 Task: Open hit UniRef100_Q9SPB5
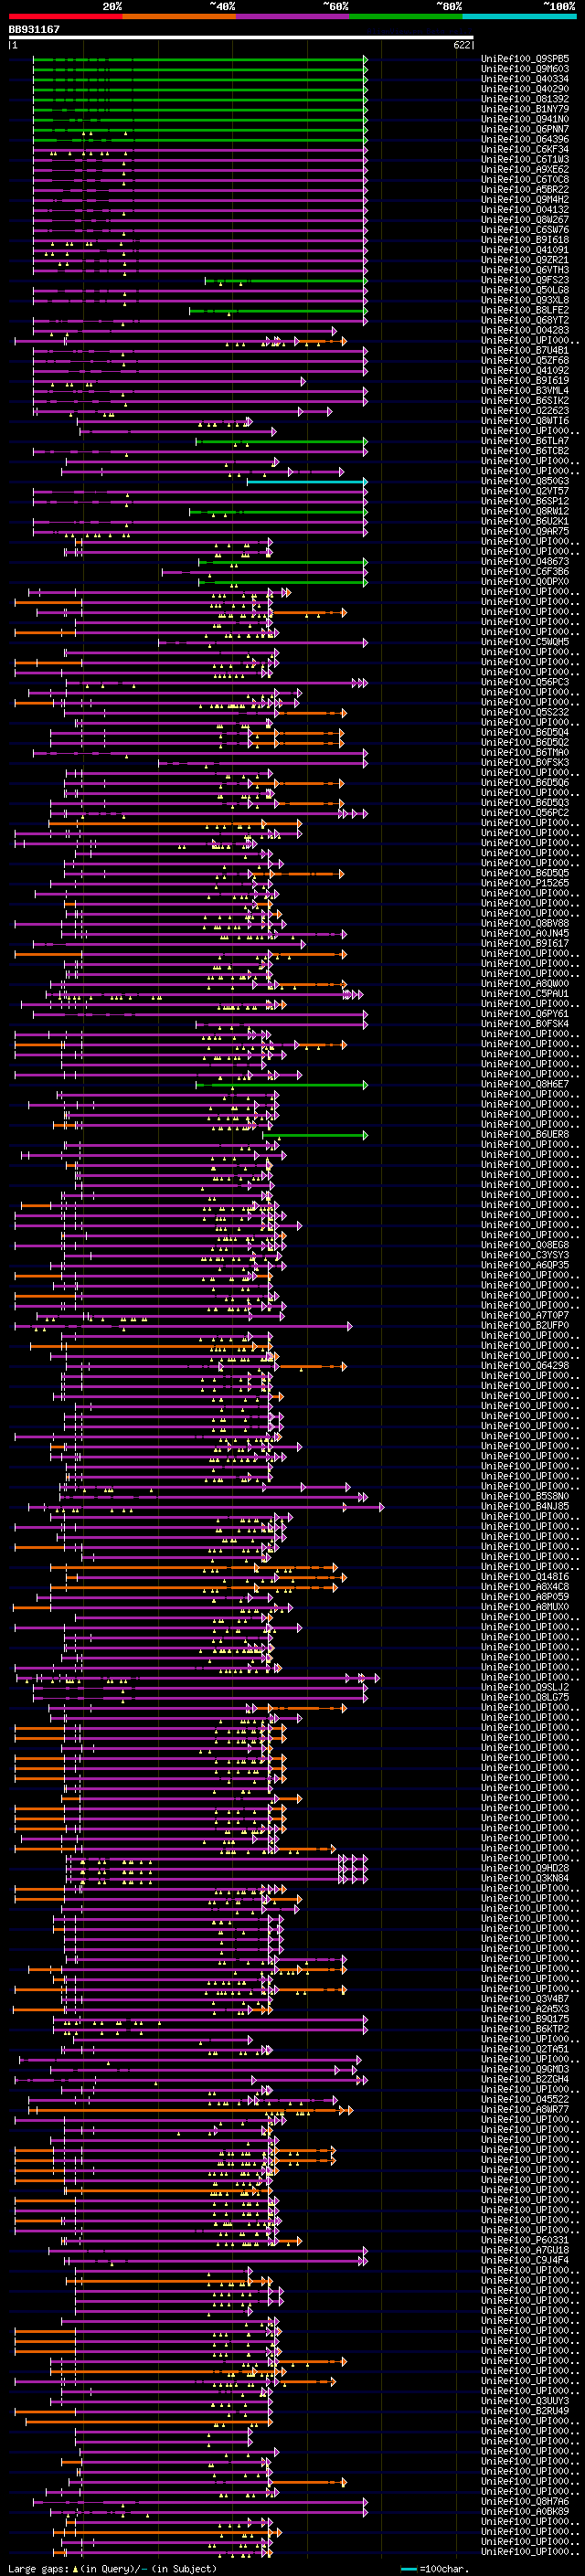(x=525, y=59)
